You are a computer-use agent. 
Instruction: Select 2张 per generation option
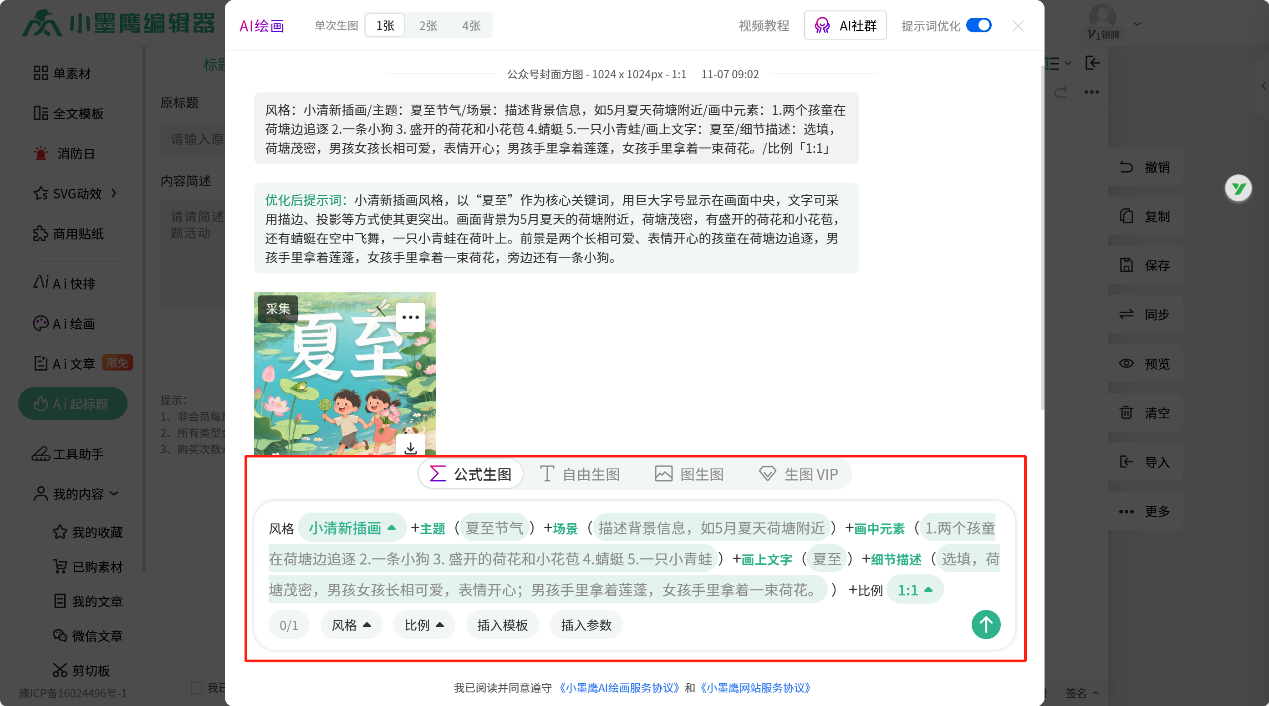click(x=428, y=26)
